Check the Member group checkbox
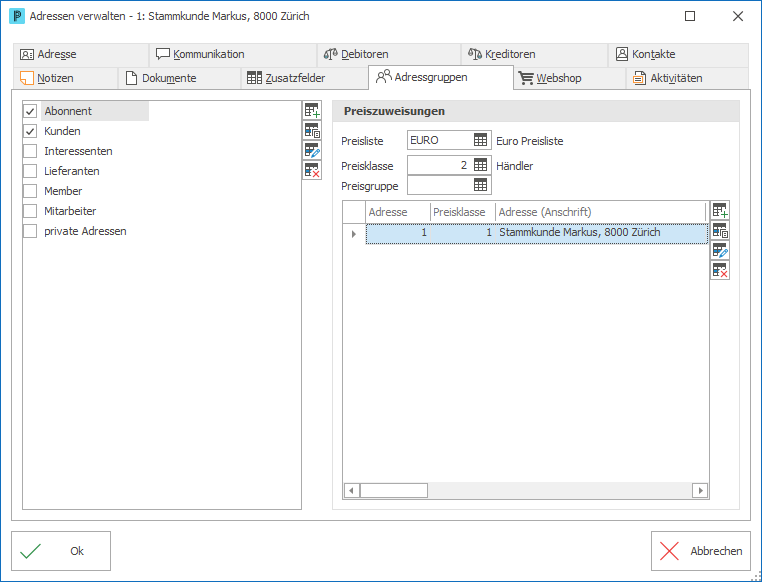Image resolution: width=762 pixels, height=582 pixels. coord(30,191)
